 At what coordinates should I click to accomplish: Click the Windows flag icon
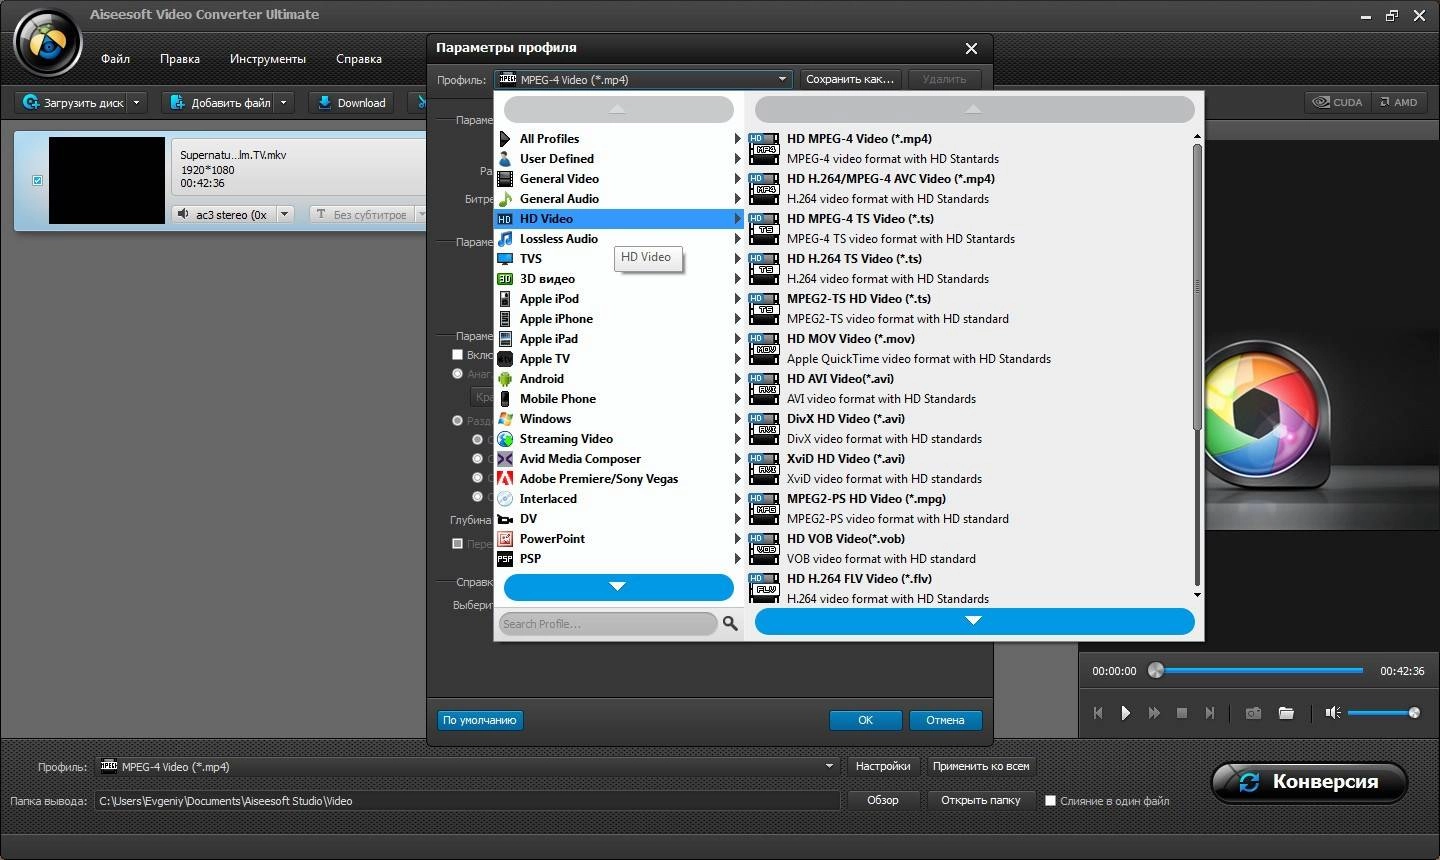[505, 419]
